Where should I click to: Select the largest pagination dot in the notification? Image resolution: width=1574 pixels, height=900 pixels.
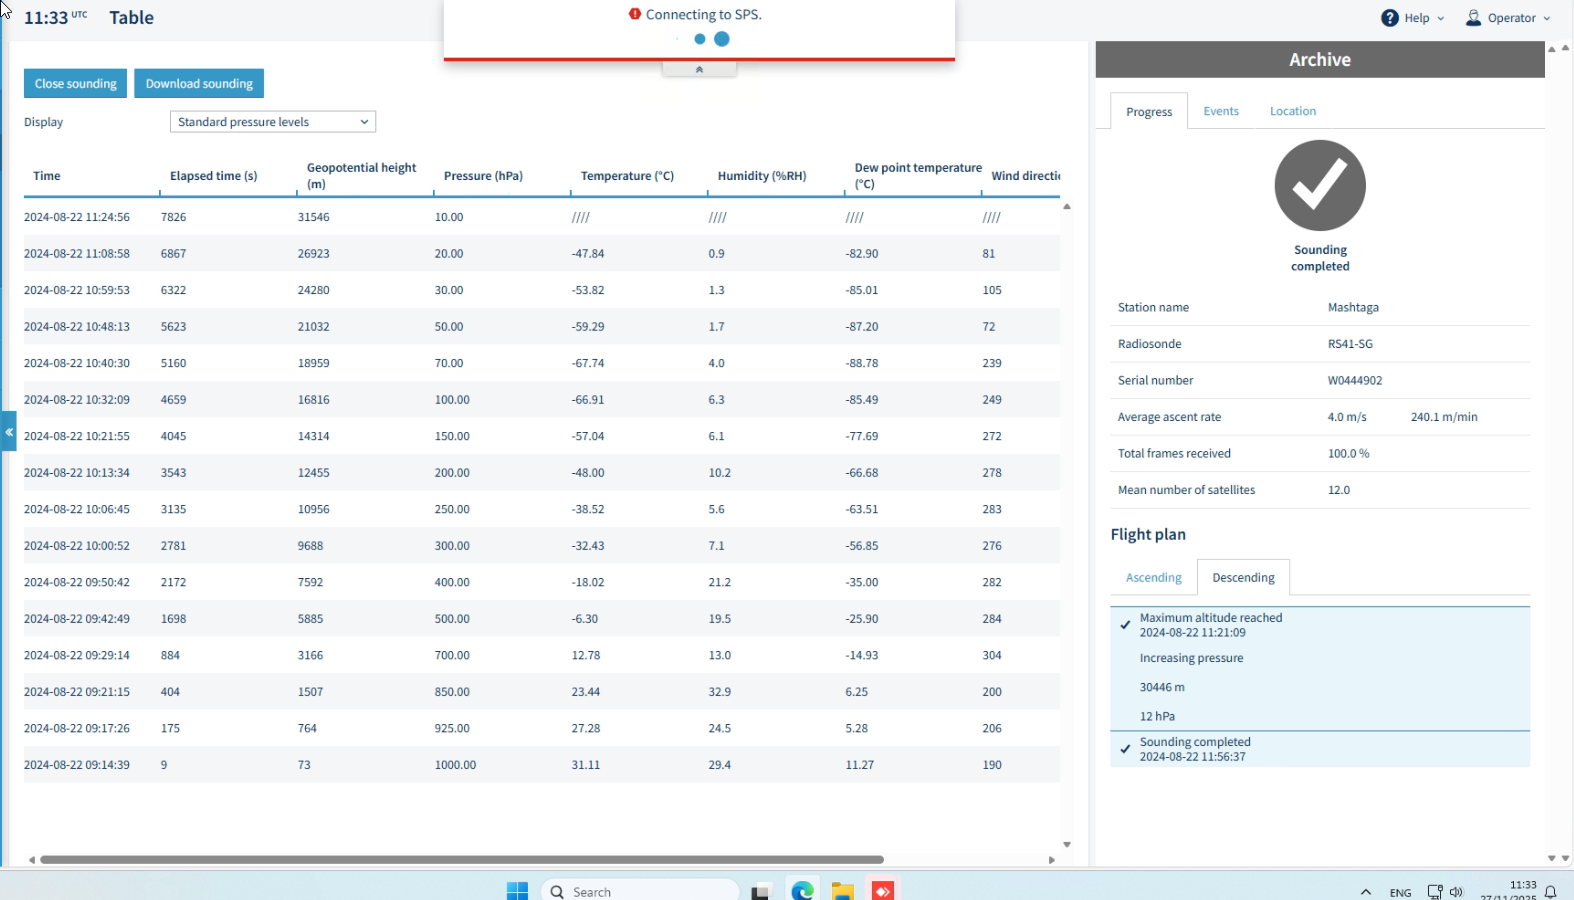722,39
